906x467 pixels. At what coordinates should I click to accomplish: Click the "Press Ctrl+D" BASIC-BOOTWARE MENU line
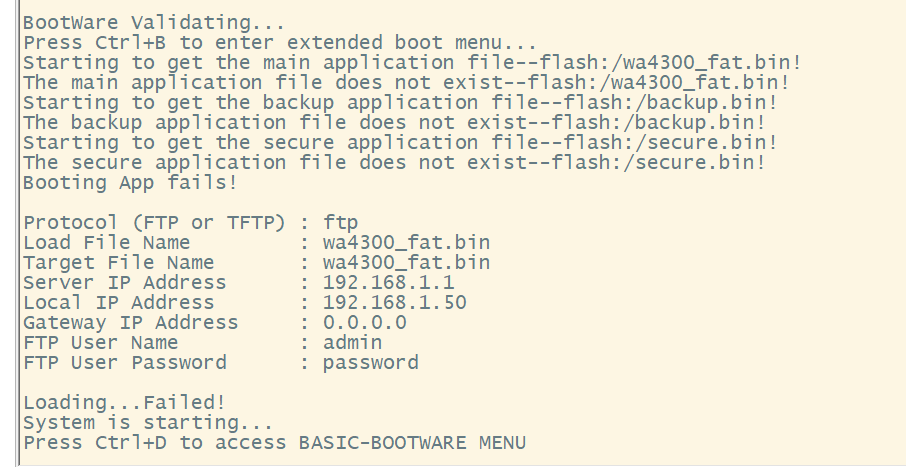click(x=274, y=442)
